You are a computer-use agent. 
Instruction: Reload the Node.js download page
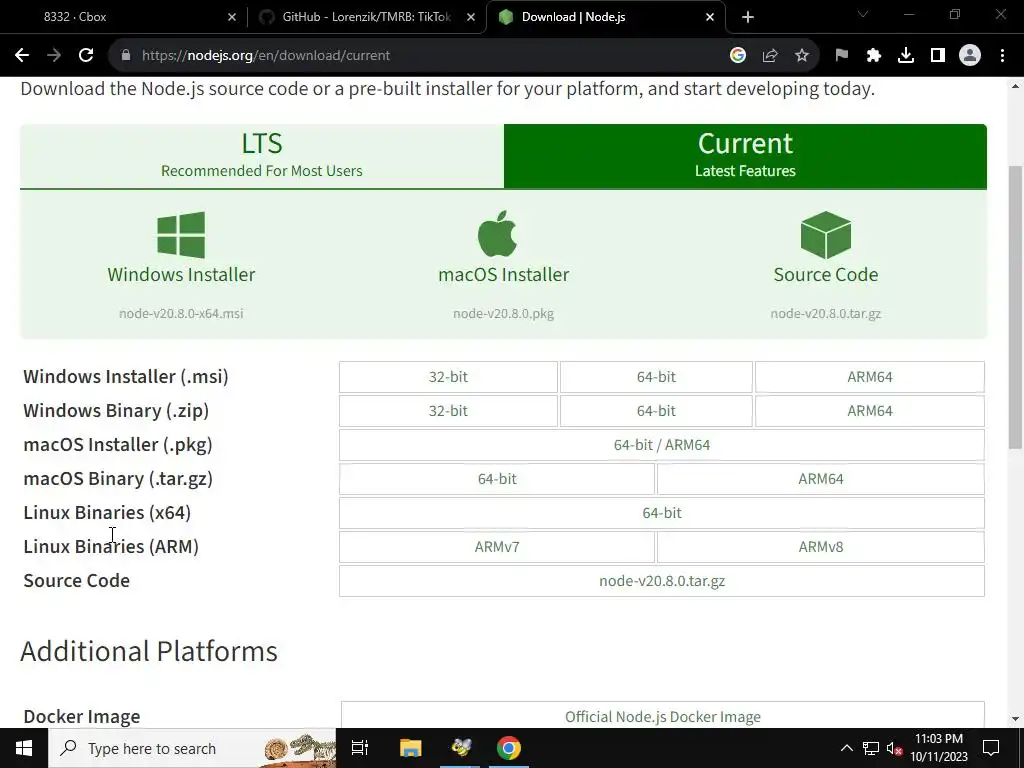tap(86, 56)
